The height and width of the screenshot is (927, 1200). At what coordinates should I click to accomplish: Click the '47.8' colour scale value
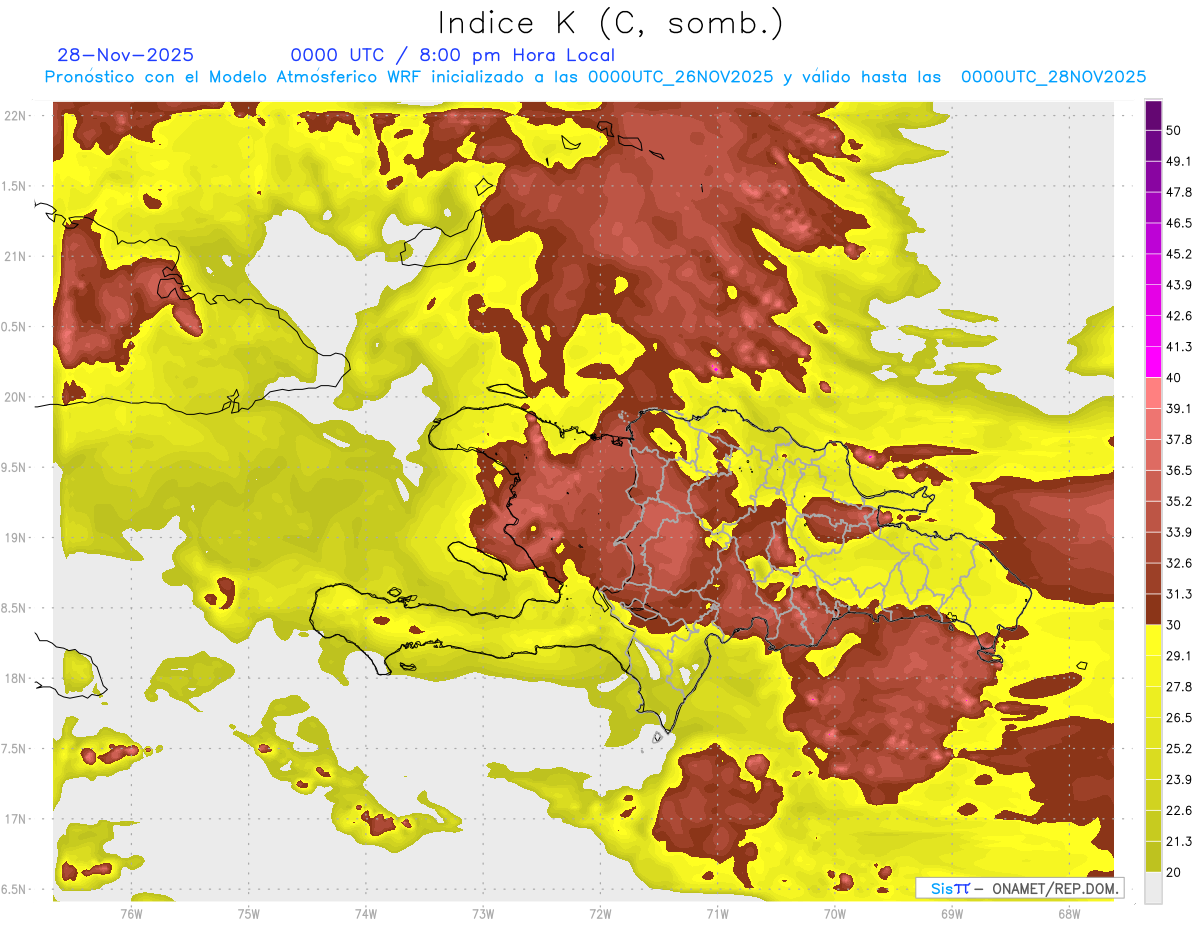tap(1179, 192)
